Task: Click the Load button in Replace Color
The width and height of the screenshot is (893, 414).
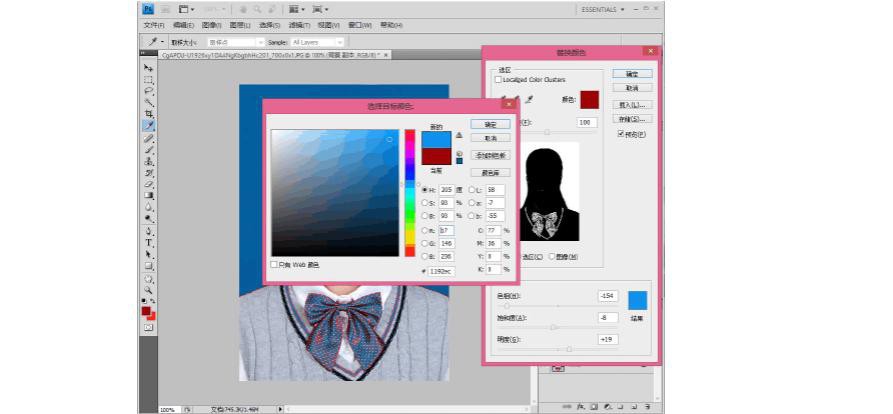Action: click(x=632, y=105)
